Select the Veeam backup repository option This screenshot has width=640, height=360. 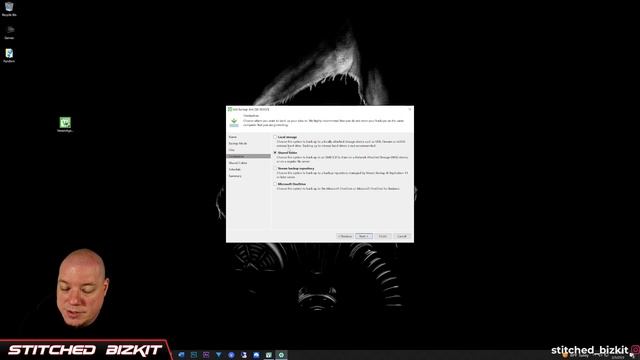click(275, 168)
